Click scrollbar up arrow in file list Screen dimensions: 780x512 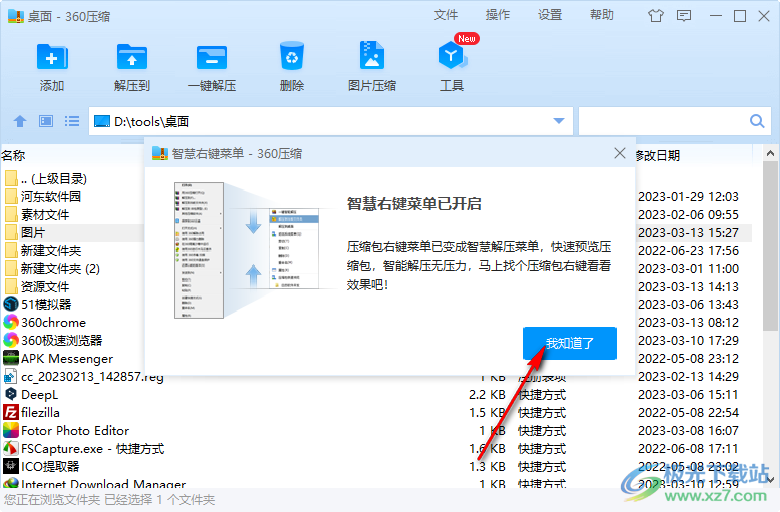(x=771, y=153)
